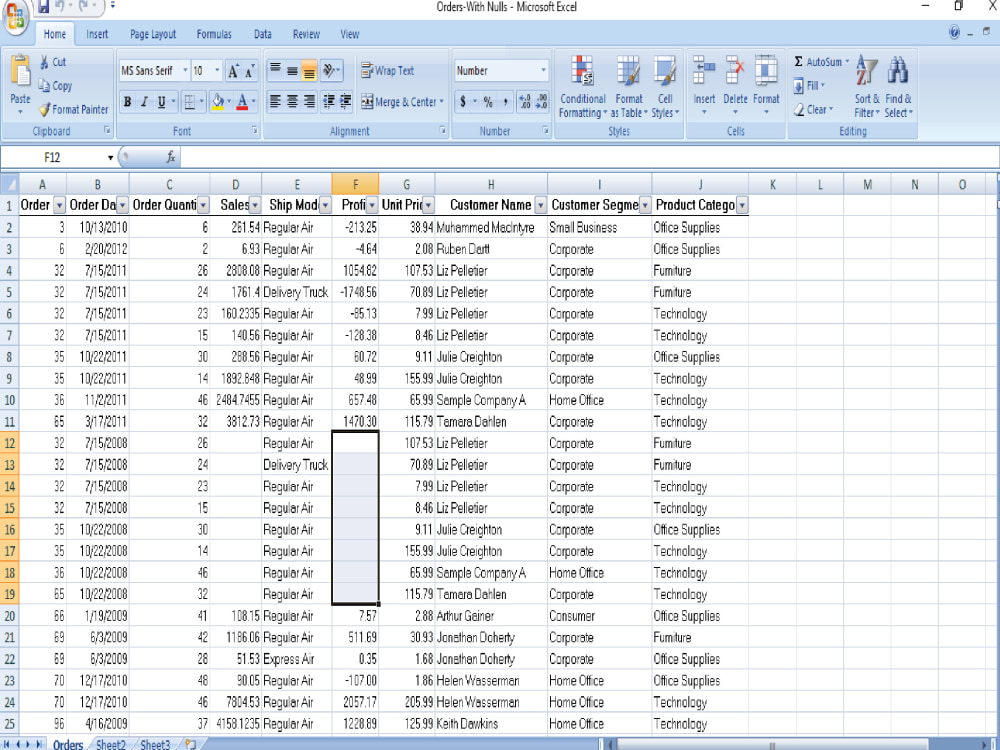Apply the Font Color red A
This screenshot has height=750, width=1000.
click(242, 101)
